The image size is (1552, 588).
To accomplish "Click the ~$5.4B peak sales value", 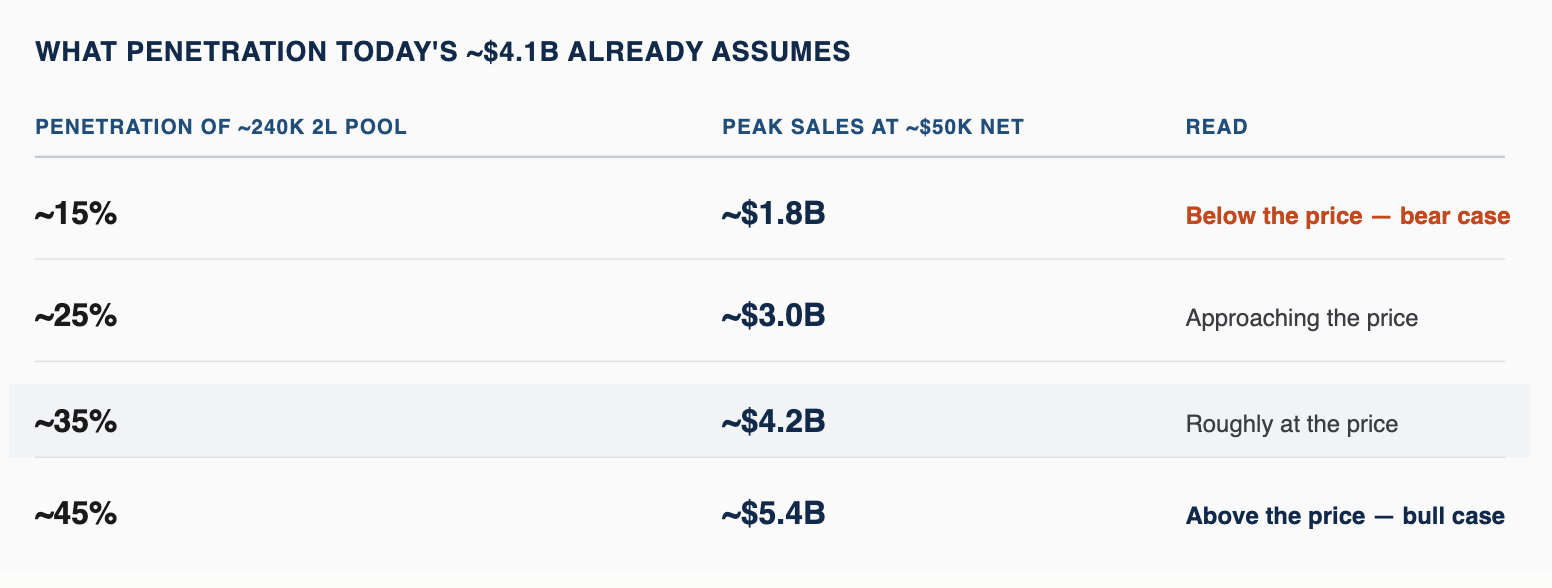I will pos(773,515).
